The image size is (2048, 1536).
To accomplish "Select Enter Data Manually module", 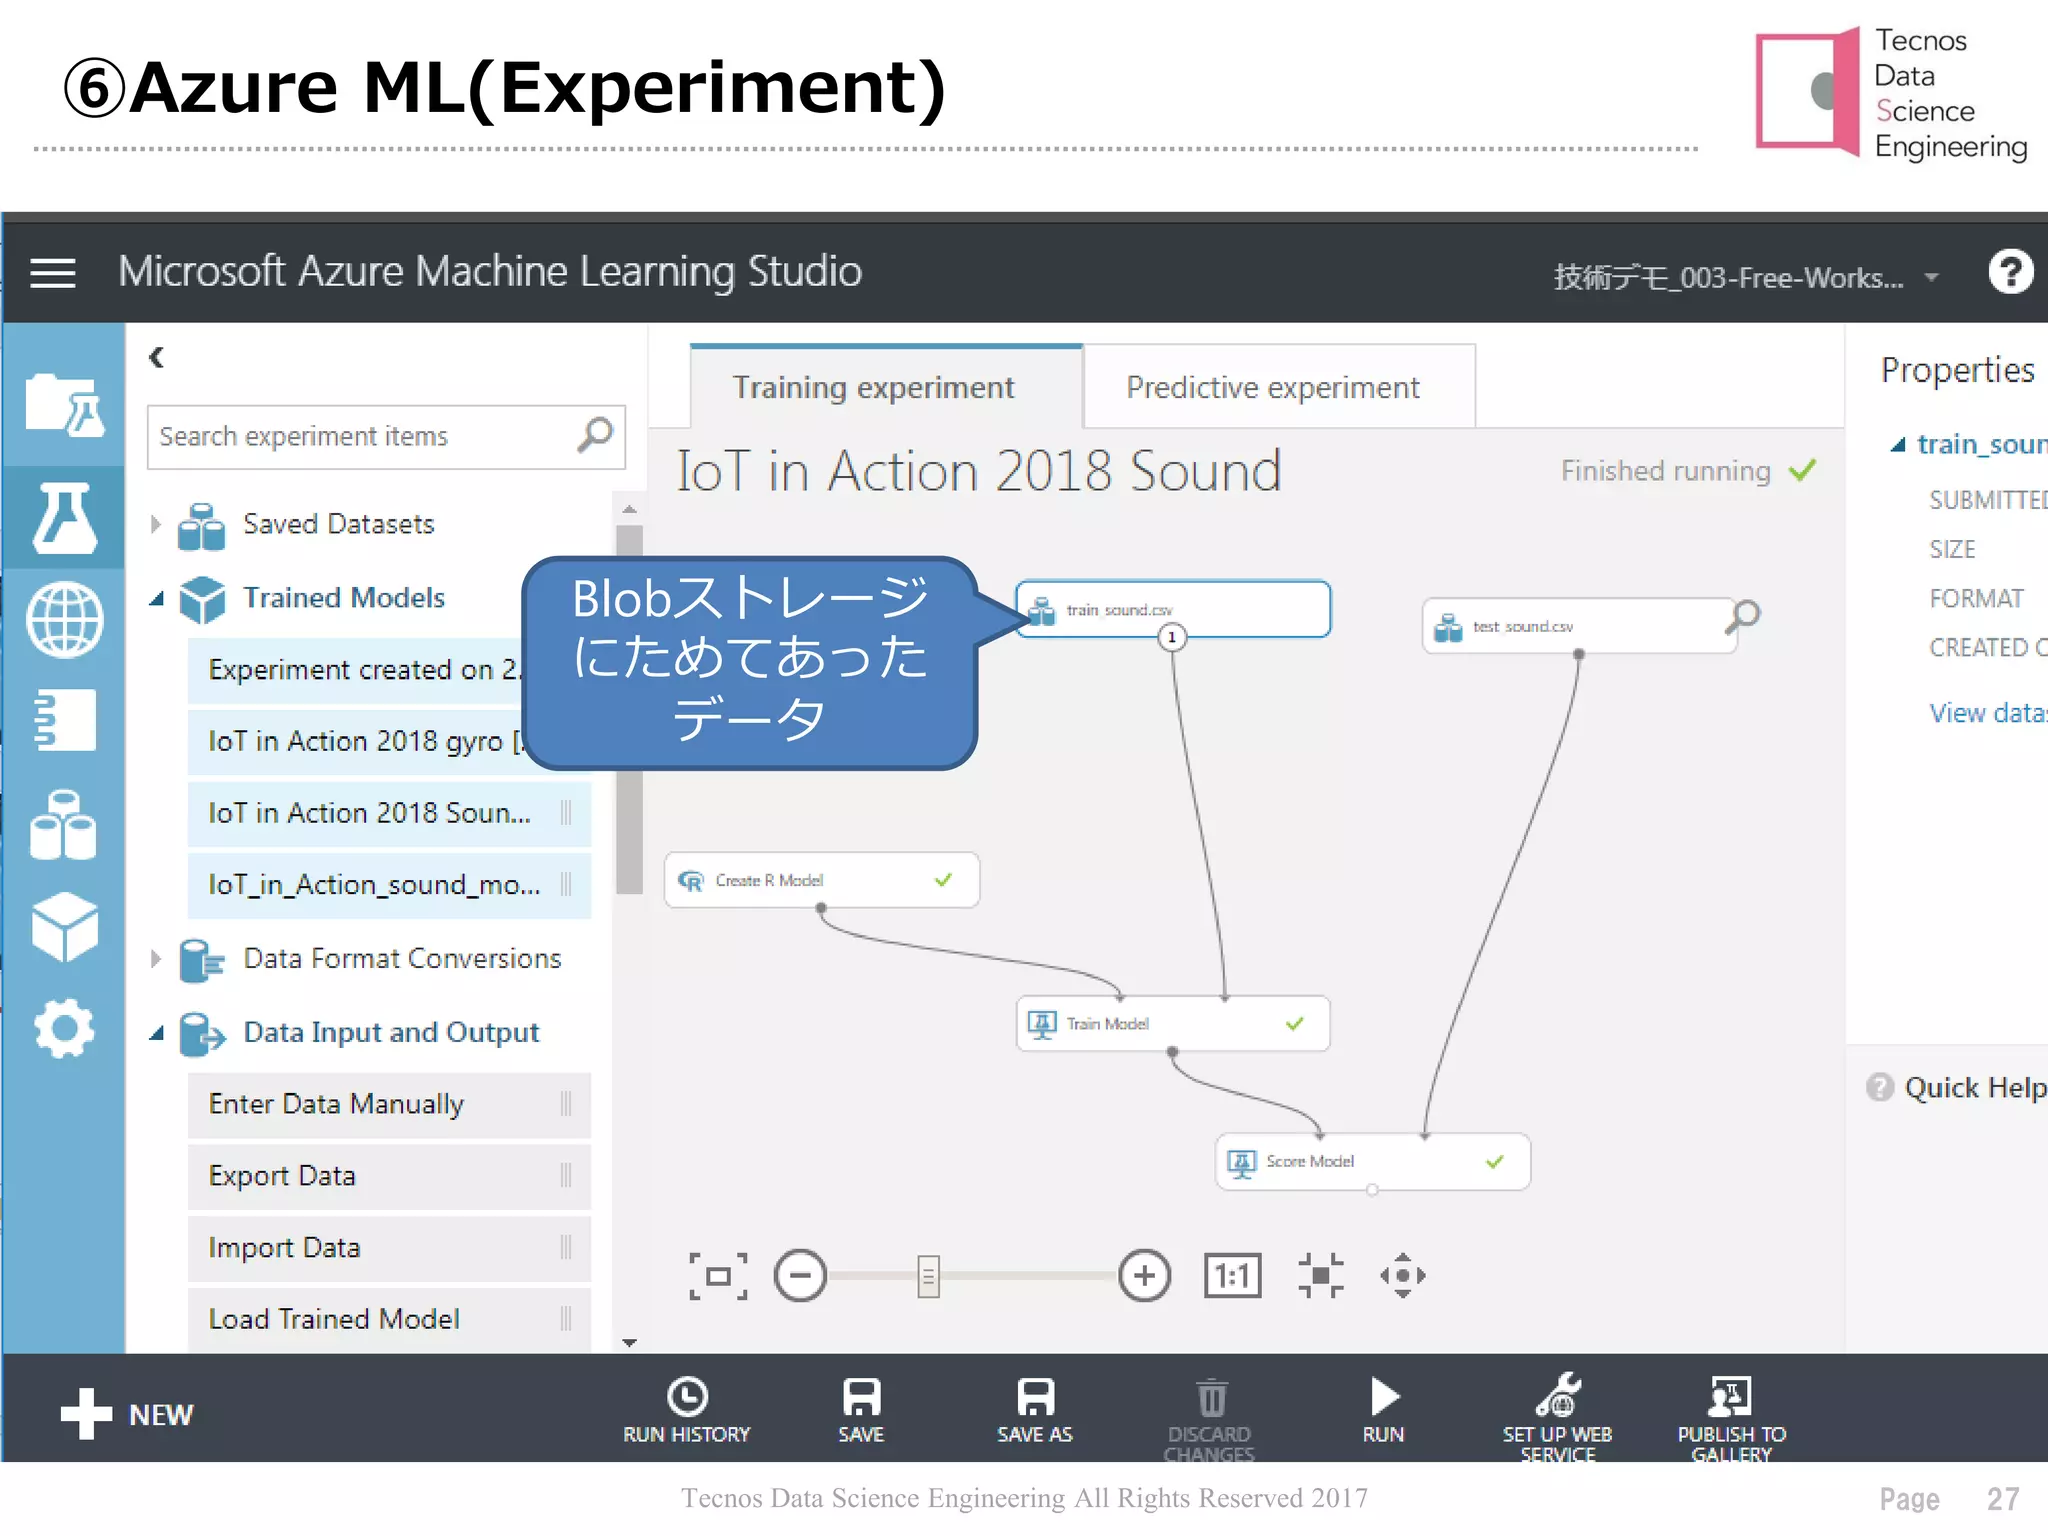I will click(389, 1104).
